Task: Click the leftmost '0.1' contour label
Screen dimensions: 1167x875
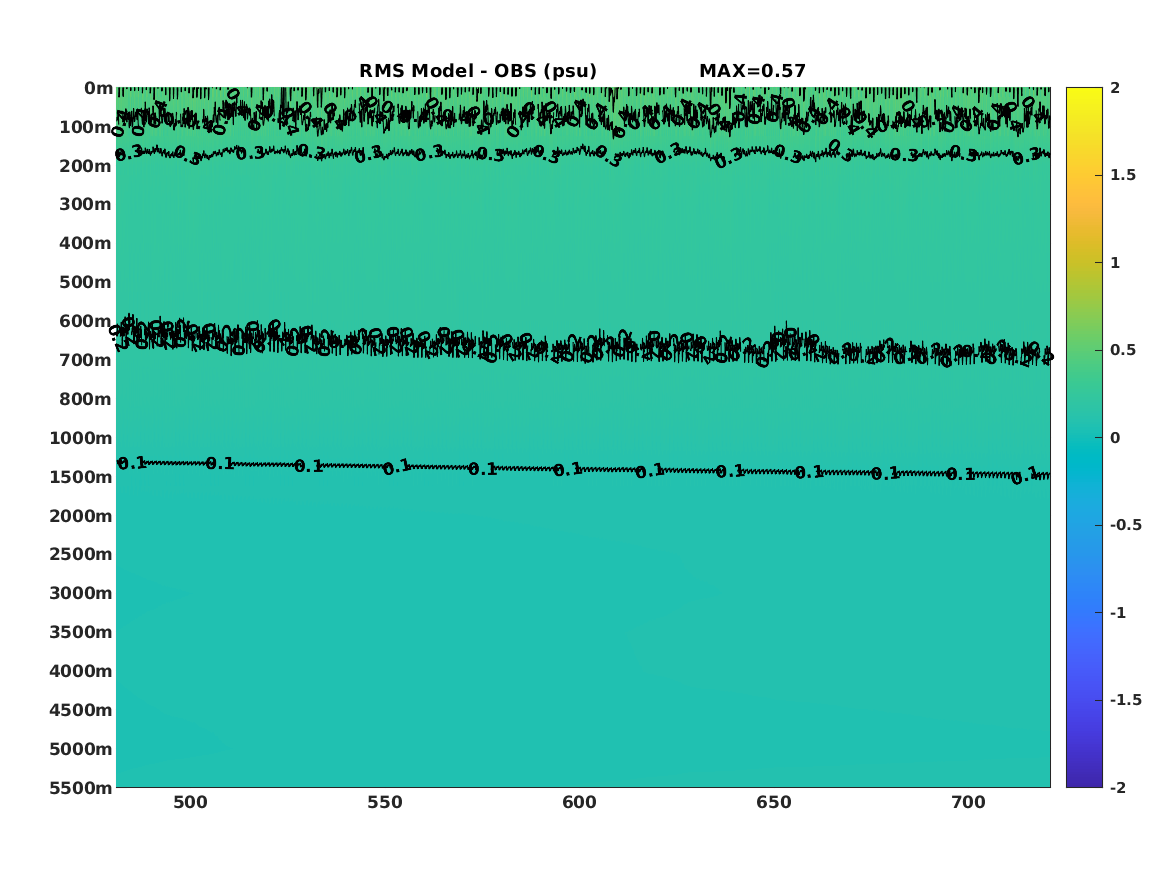Action: (x=132, y=464)
